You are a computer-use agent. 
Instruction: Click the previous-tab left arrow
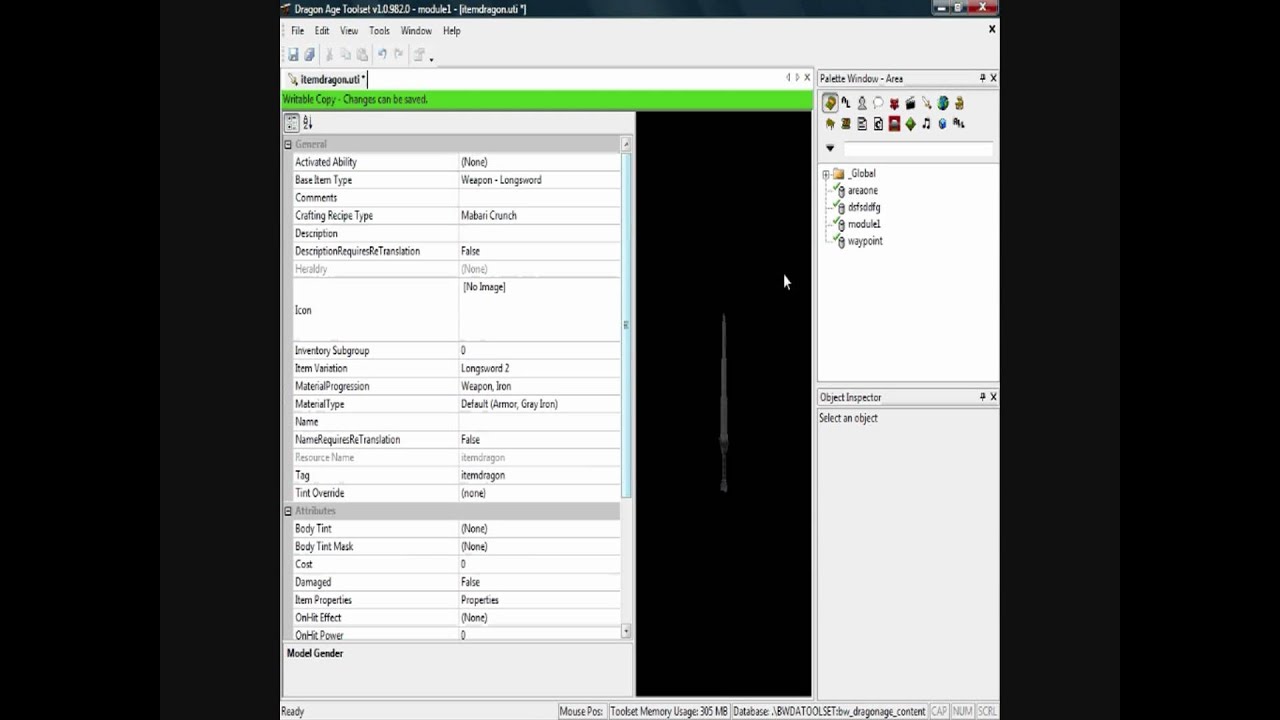click(788, 78)
